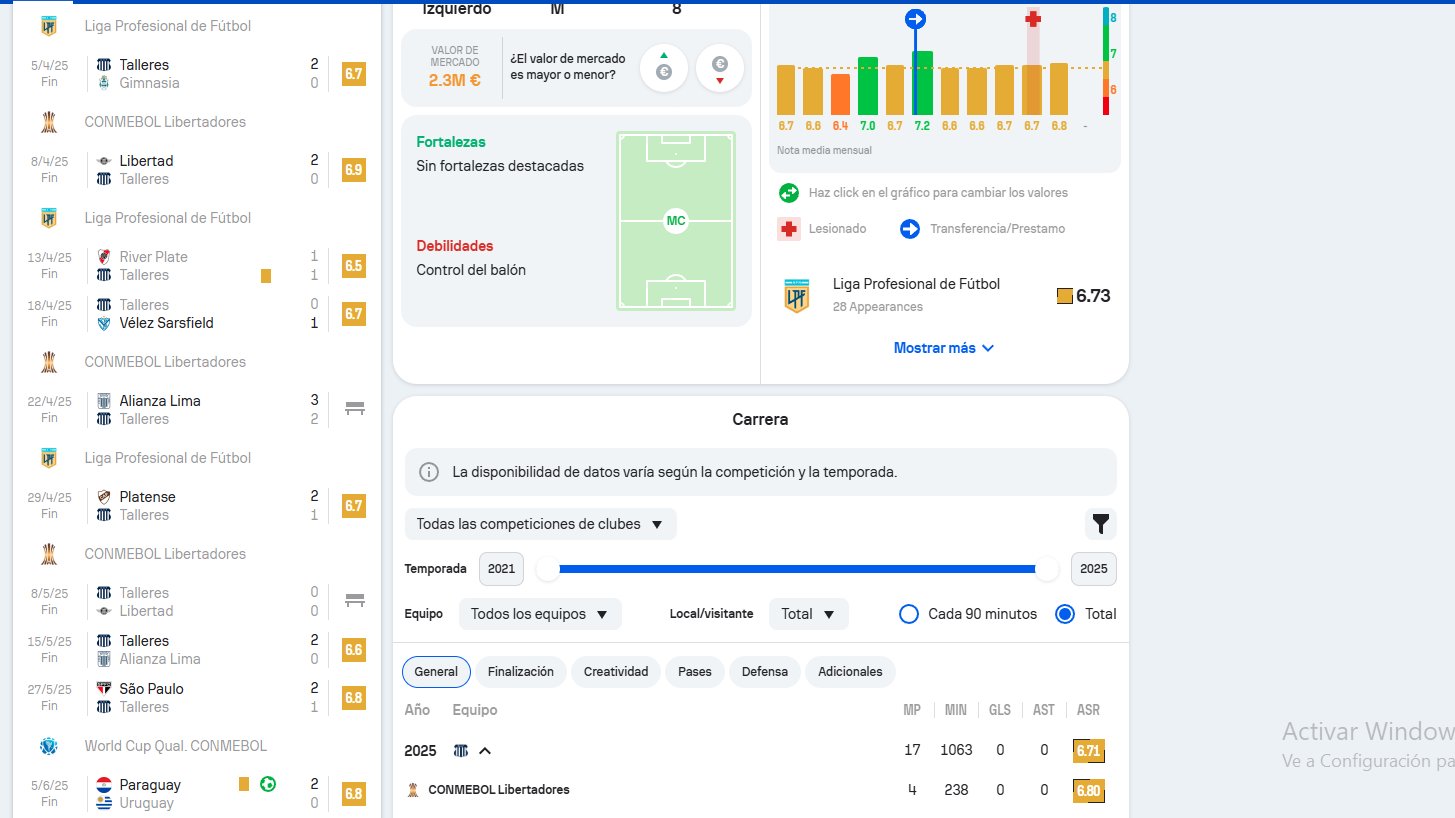Image resolution: width=1455 pixels, height=818 pixels.
Task: Click the blue transfer arrow marker on chart
Action: [x=915, y=19]
